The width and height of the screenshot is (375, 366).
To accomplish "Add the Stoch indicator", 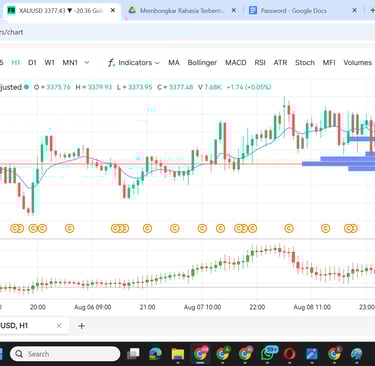I will (x=305, y=63).
